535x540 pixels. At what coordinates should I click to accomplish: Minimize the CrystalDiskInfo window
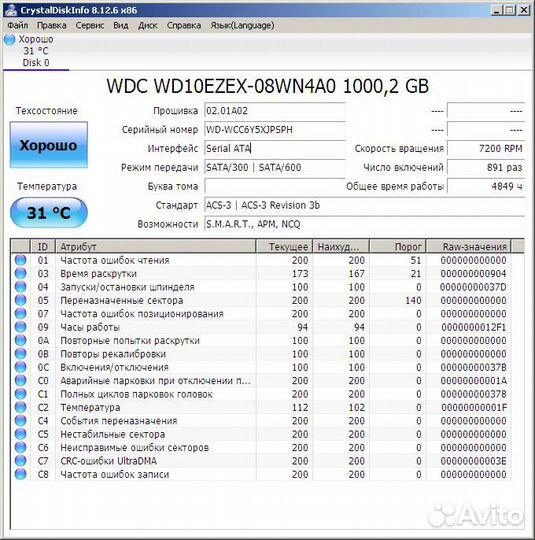(496, 10)
